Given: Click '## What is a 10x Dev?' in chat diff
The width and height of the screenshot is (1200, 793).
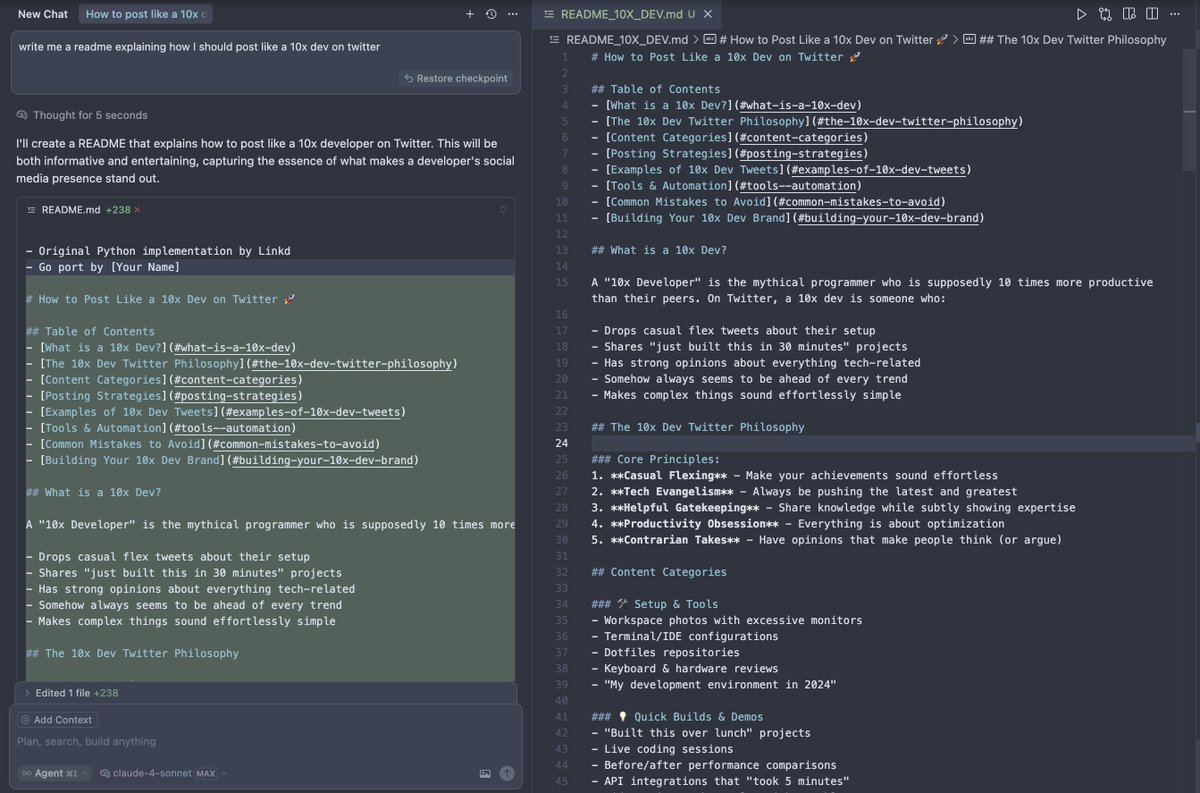Looking at the screenshot, I should (93, 492).
